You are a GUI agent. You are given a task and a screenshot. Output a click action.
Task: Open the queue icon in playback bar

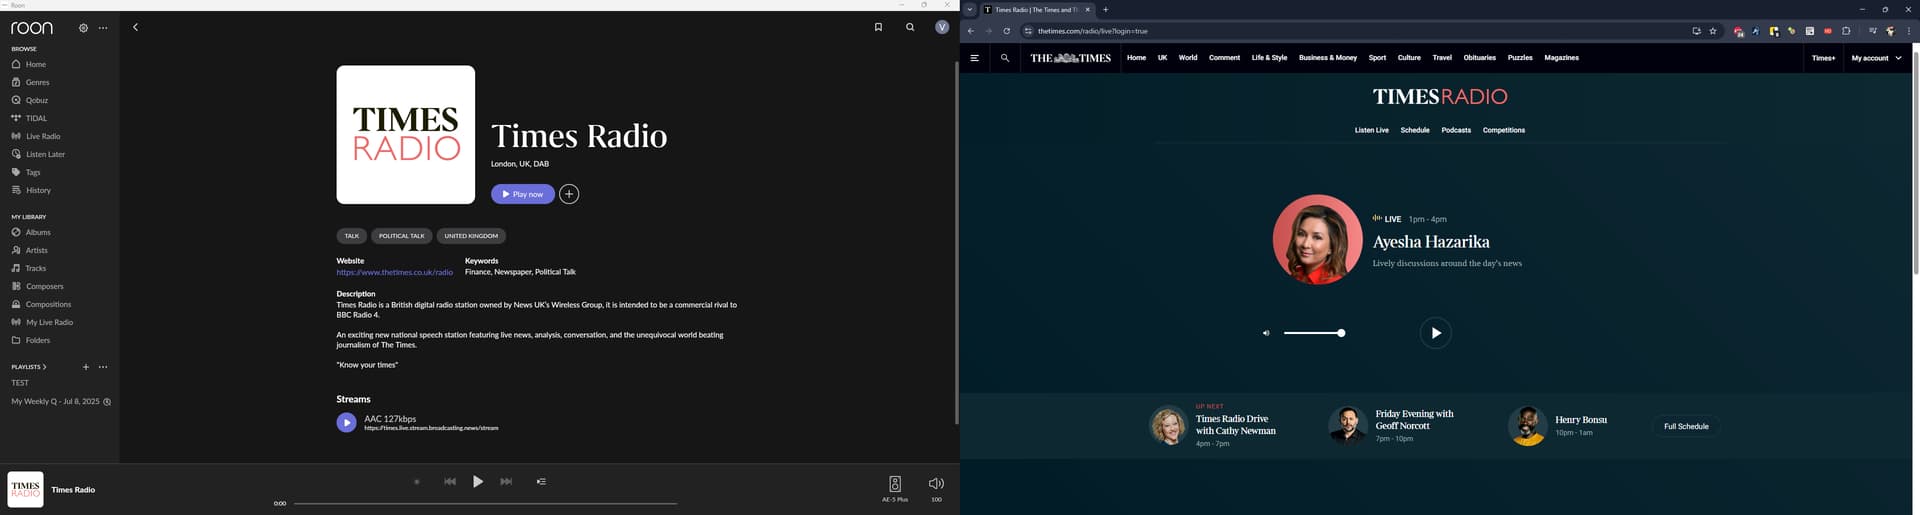(541, 482)
